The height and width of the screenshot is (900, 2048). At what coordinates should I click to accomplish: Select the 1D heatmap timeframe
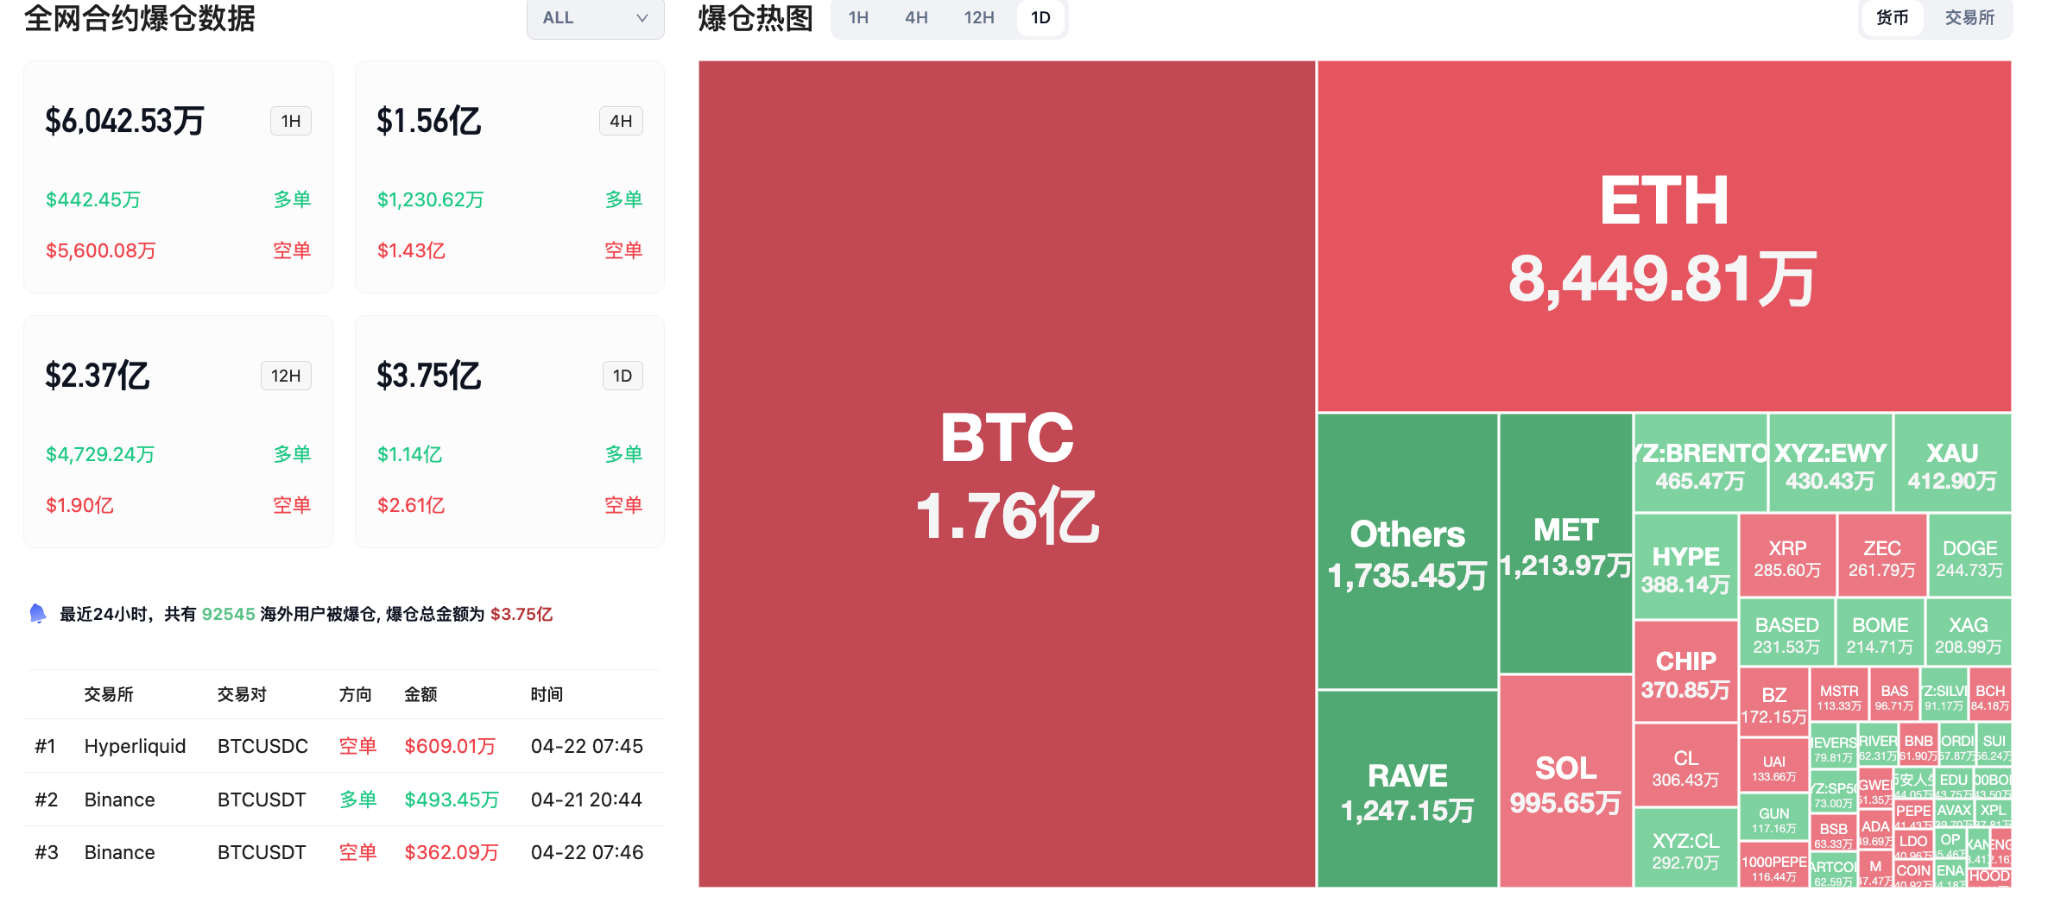click(x=1041, y=18)
